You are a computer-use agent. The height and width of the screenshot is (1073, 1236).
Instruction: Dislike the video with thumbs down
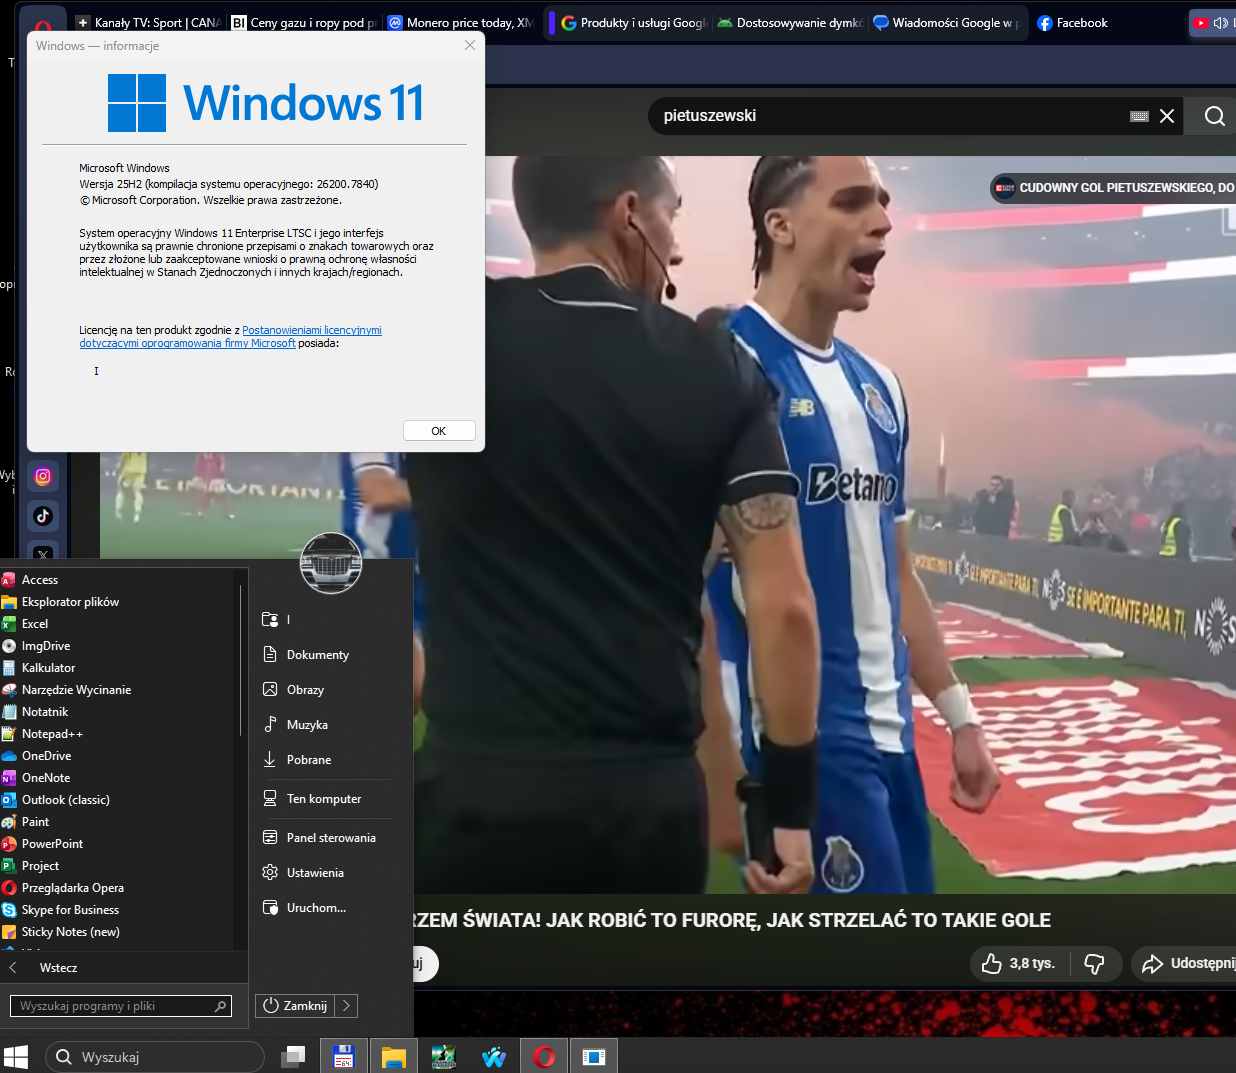click(x=1094, y=963)
